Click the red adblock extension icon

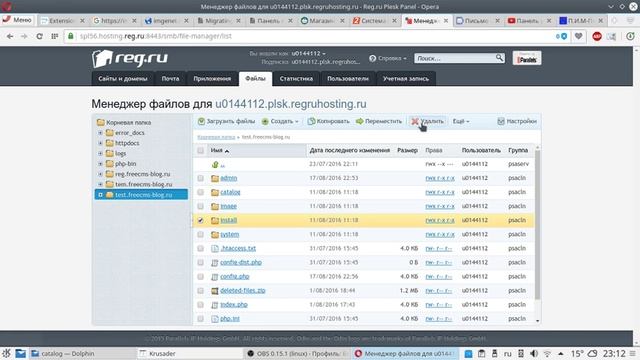[597, 36]
